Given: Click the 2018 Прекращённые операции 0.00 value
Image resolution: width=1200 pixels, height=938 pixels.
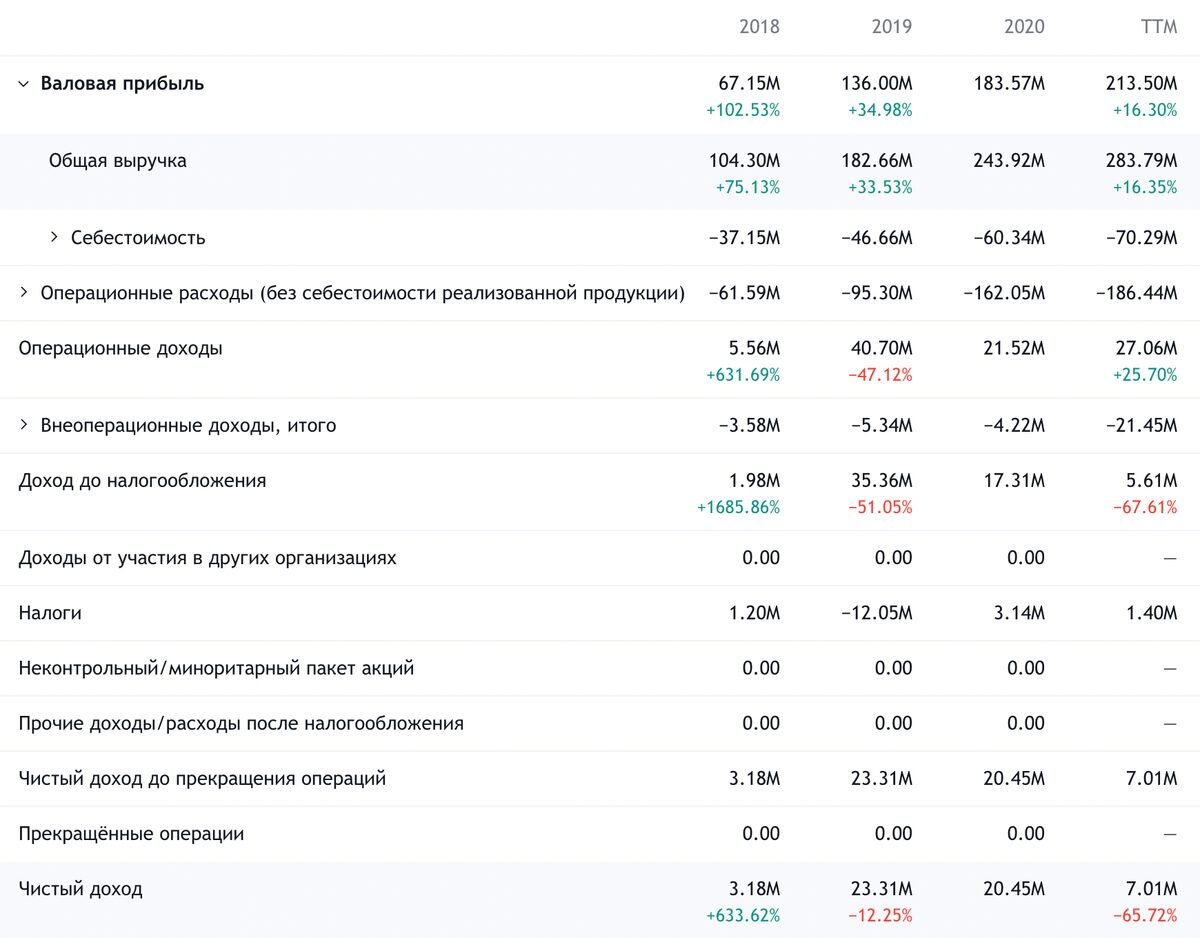Looking at the screenshot, I should pyautogui.click(x=761, y=834).
